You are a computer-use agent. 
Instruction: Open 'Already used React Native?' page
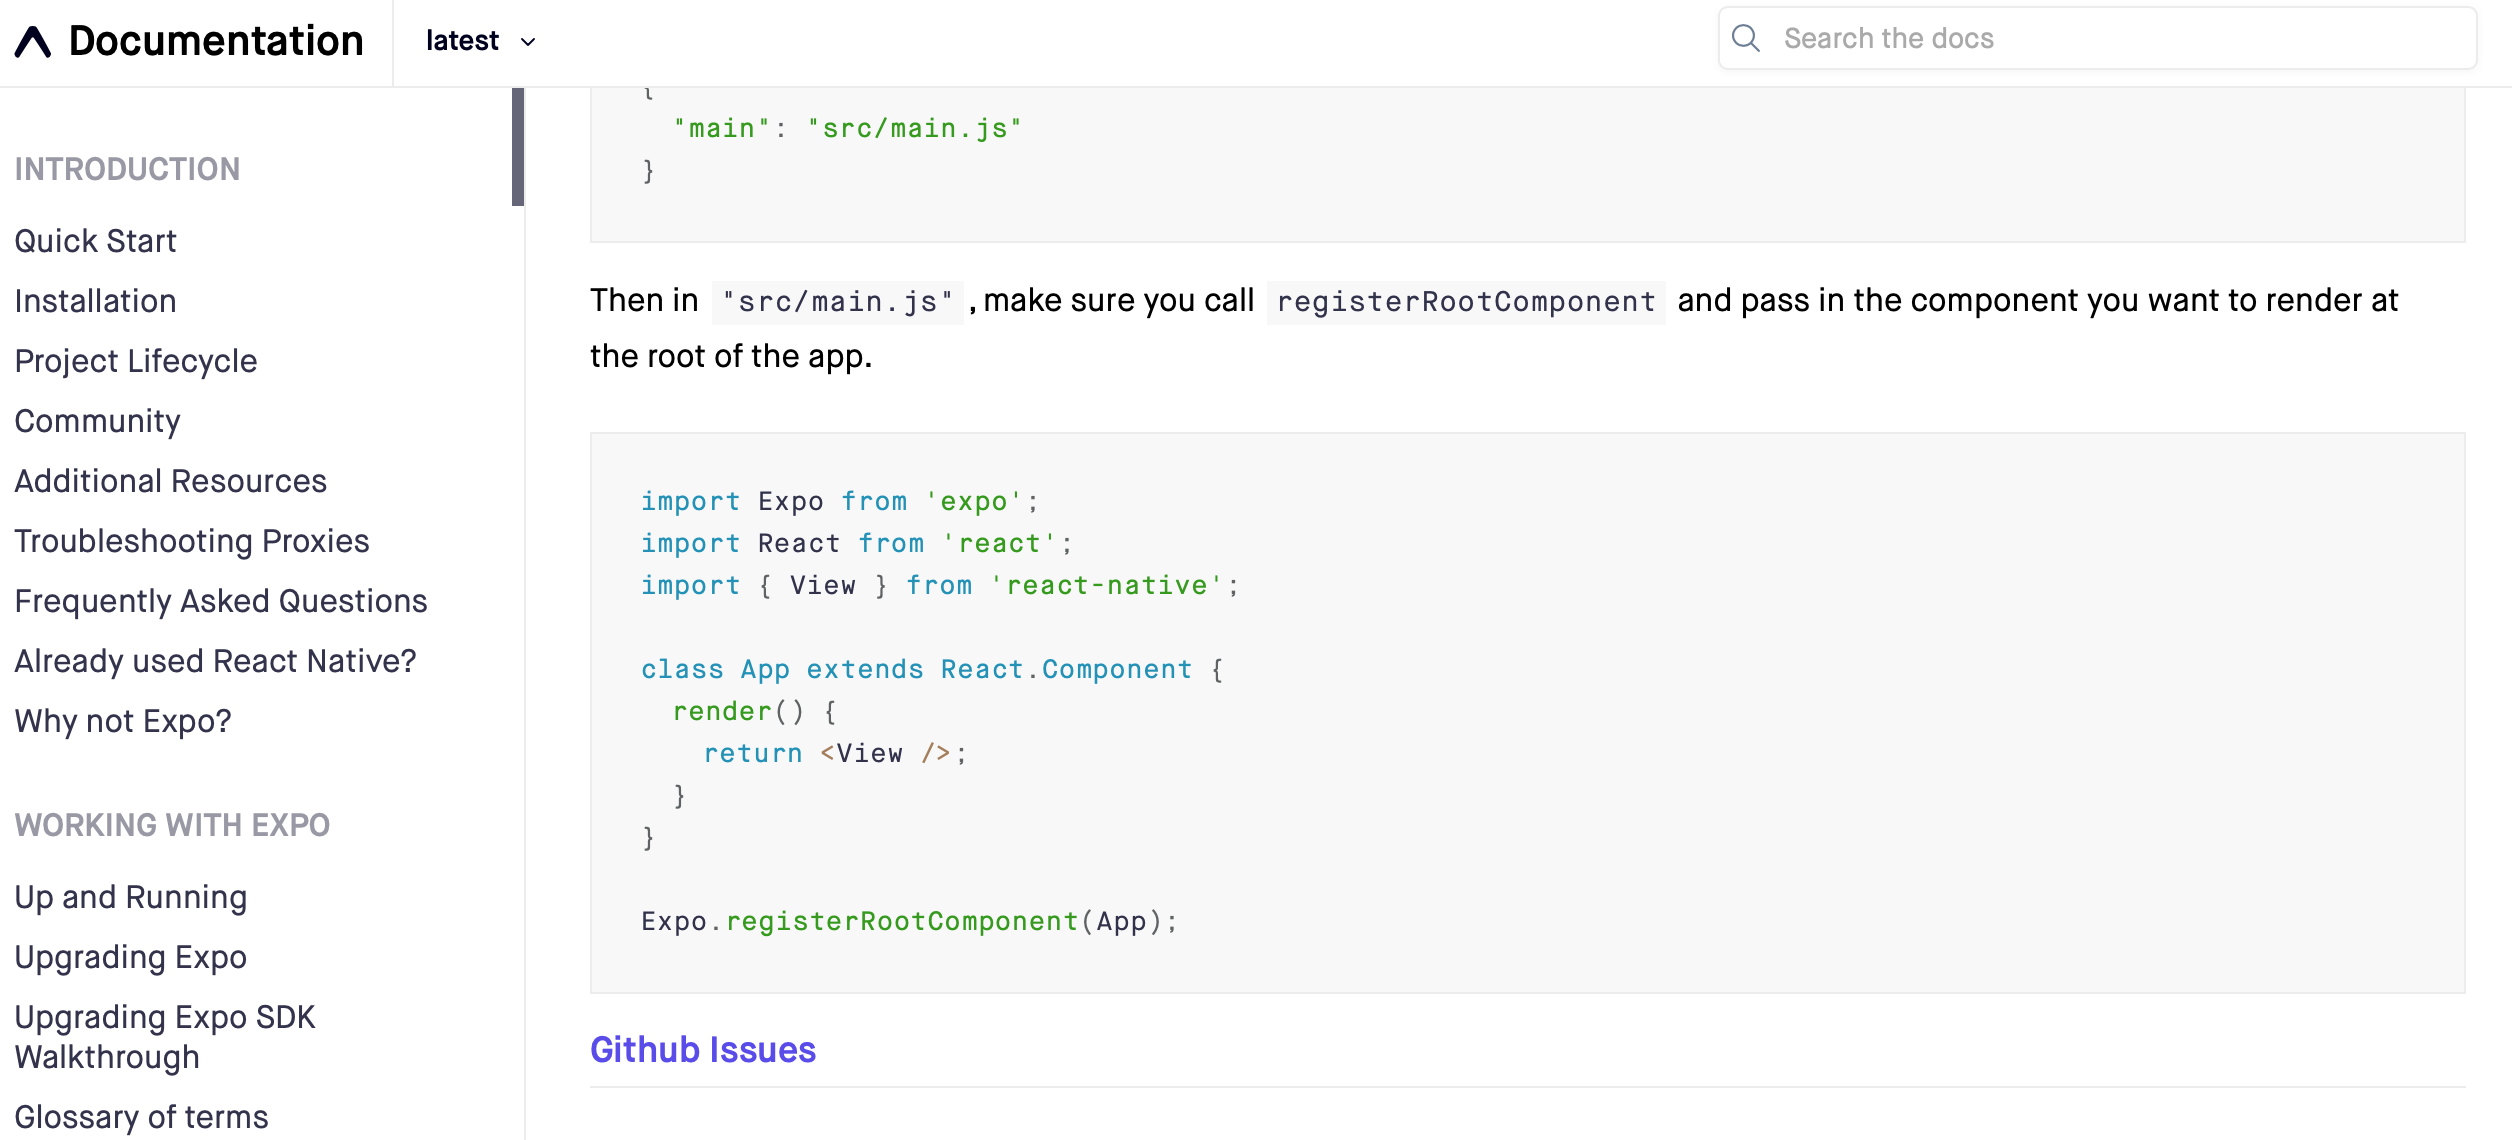[214, 660]
